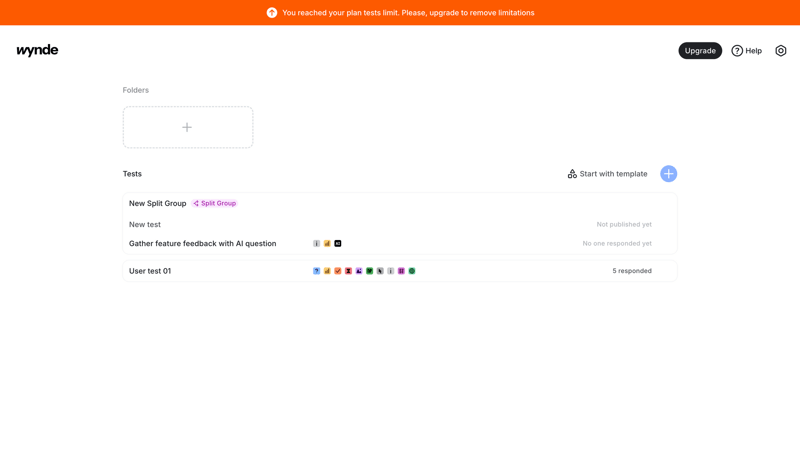Viewport: 800px width, 470px height.
Task: Click the Upgrade button
Action: tap(699, 51)
